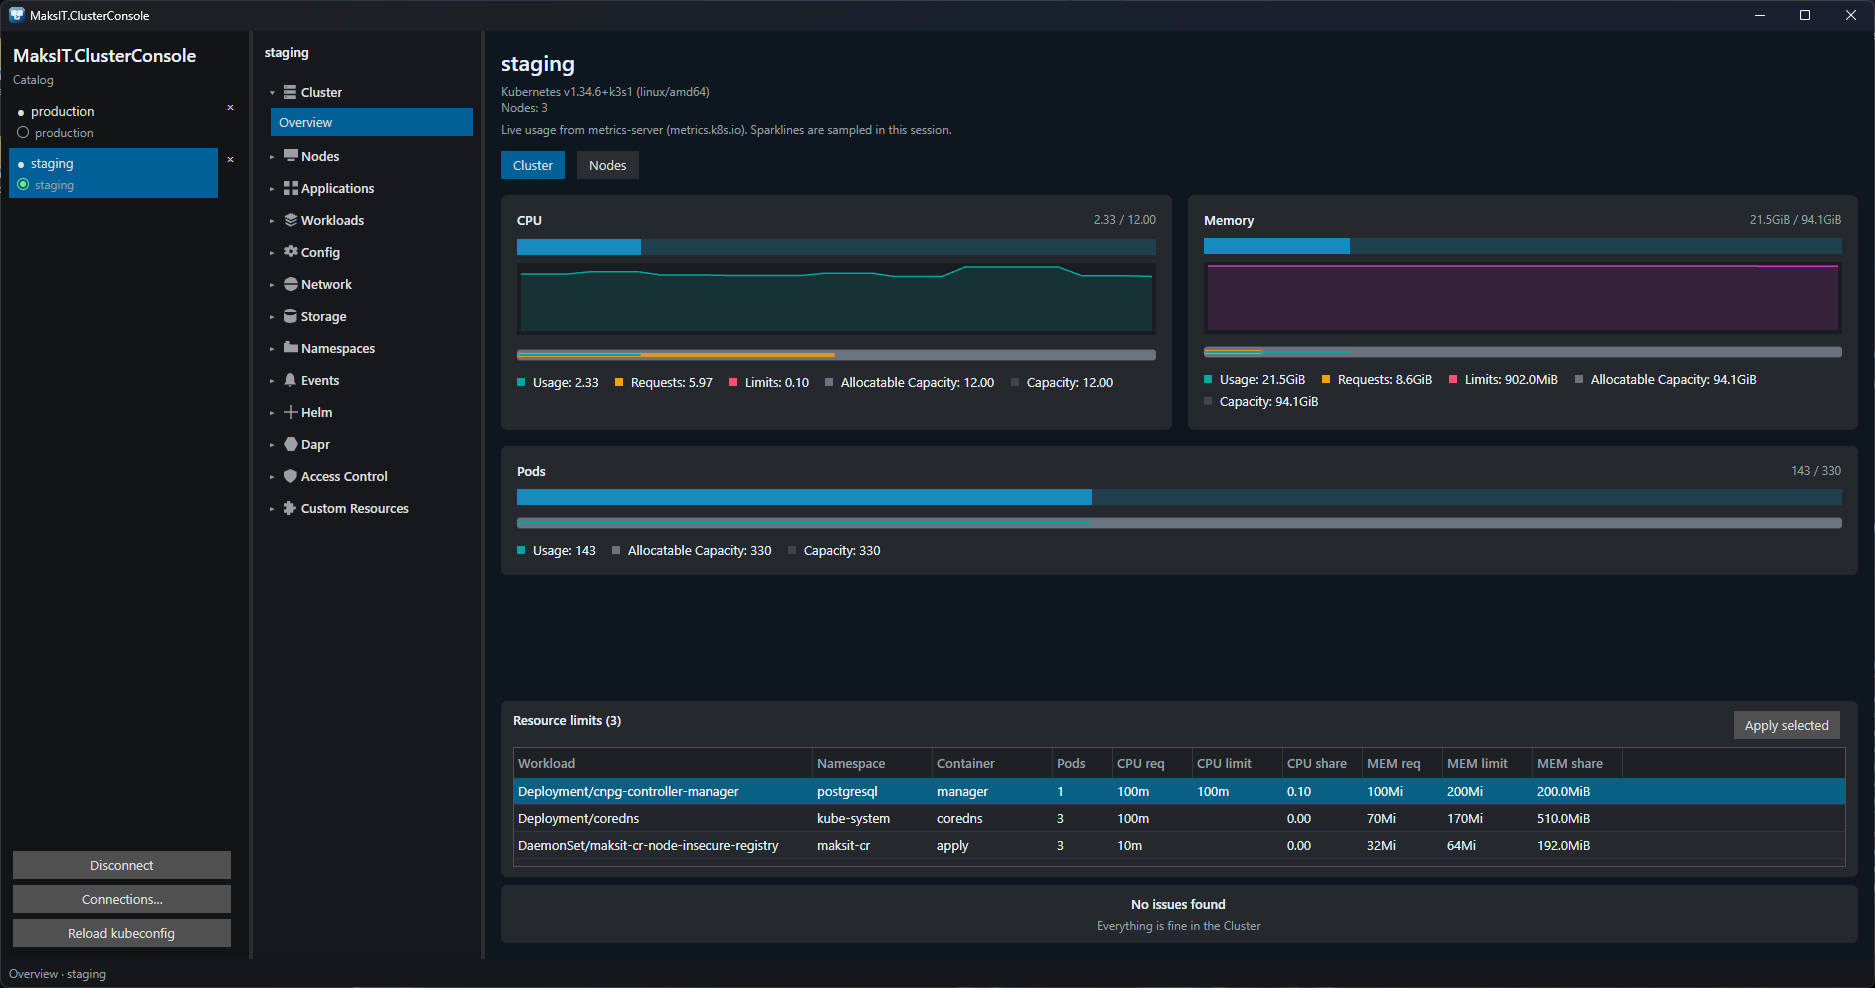Click the Memory sparkline chart
The image size is (1875, 988).
click(1522, 296)
